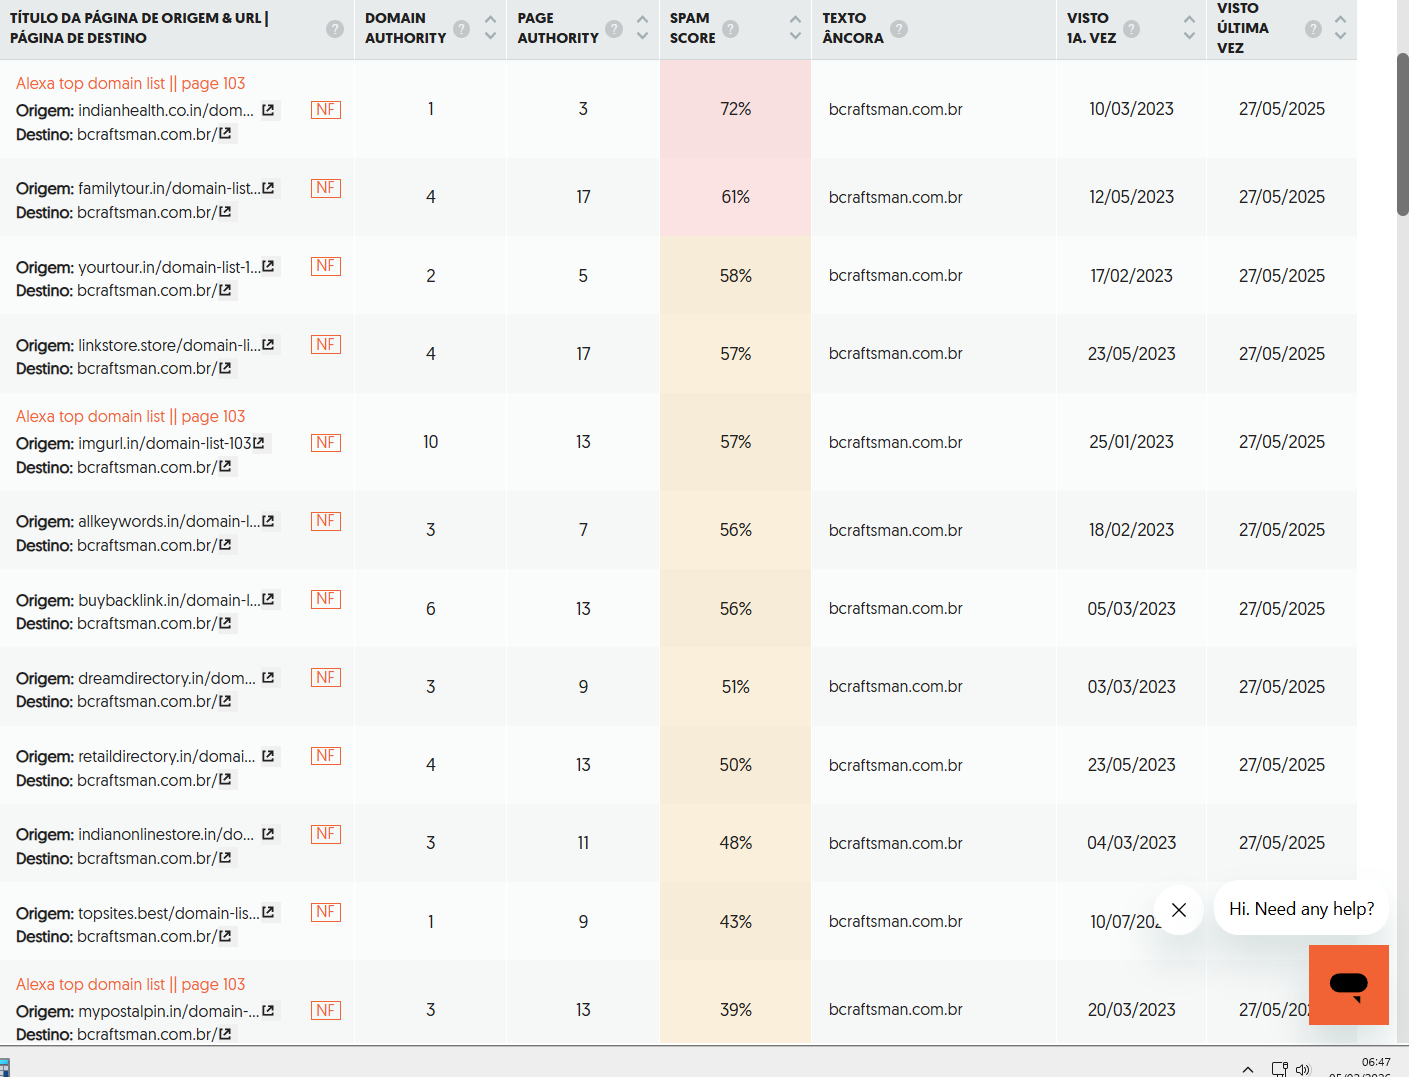Image resolution: width=1409 pixels, height=1077 pixels.
Task: Click the vertical scrollbar thumb on the right
Action: coord(1402,135)
